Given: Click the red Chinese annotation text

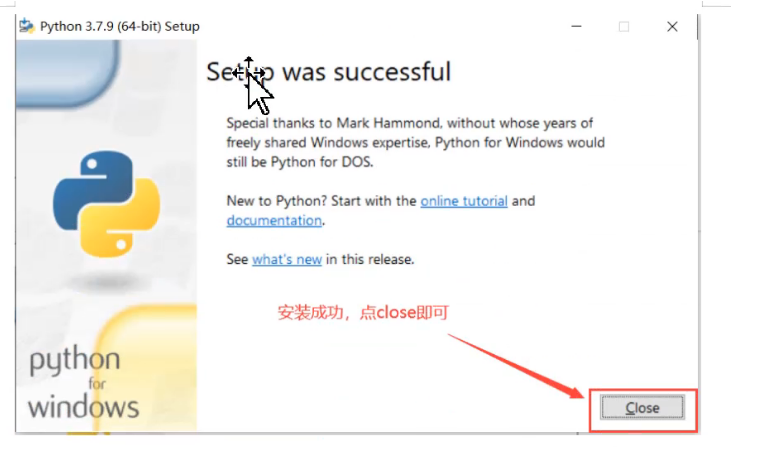Looking at the screenshot, I should coord(363,313).
